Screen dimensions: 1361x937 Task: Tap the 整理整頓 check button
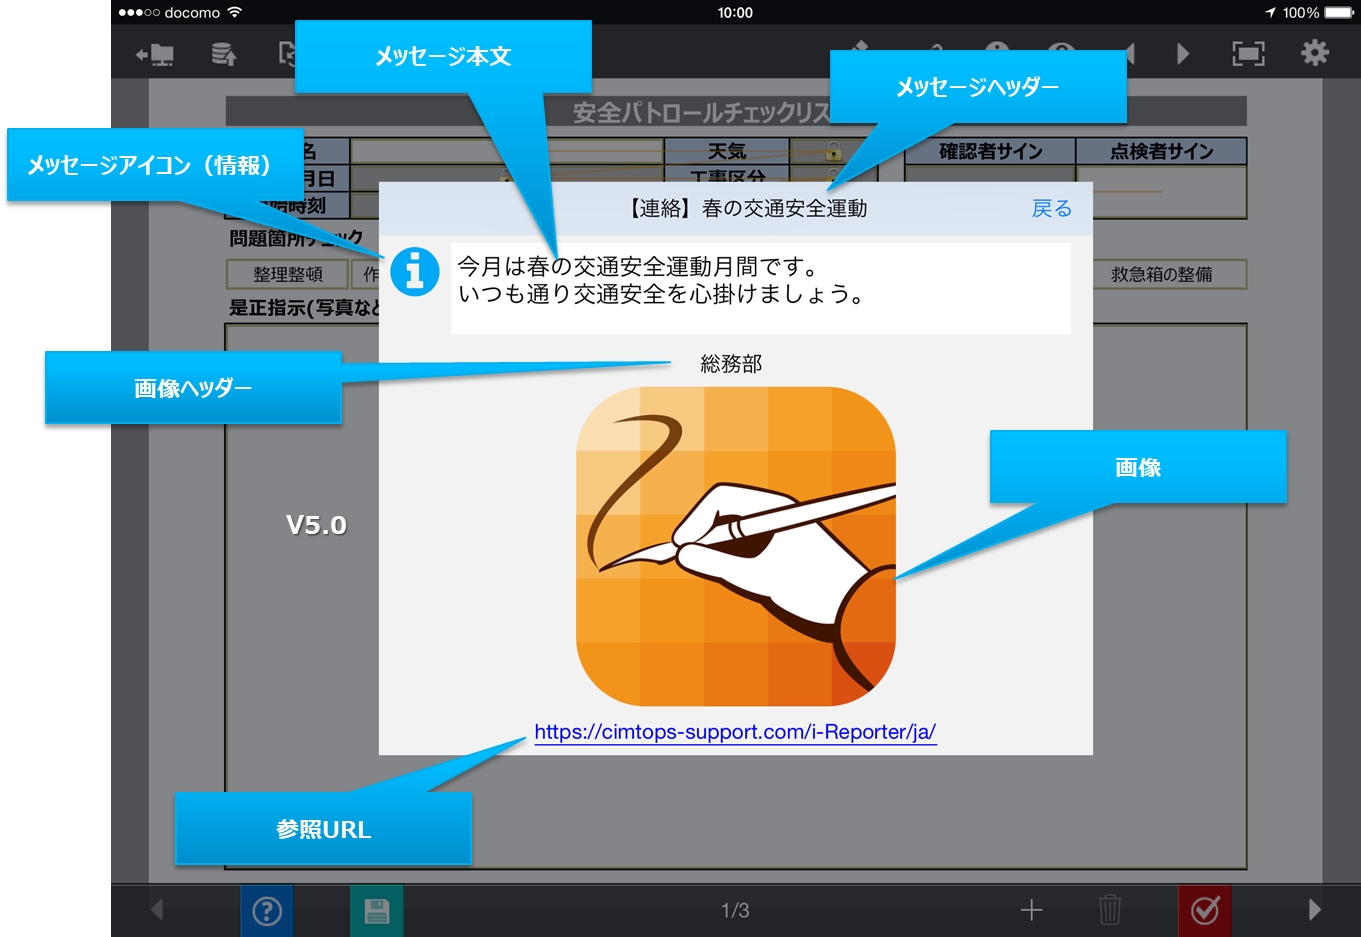[288, 274]
